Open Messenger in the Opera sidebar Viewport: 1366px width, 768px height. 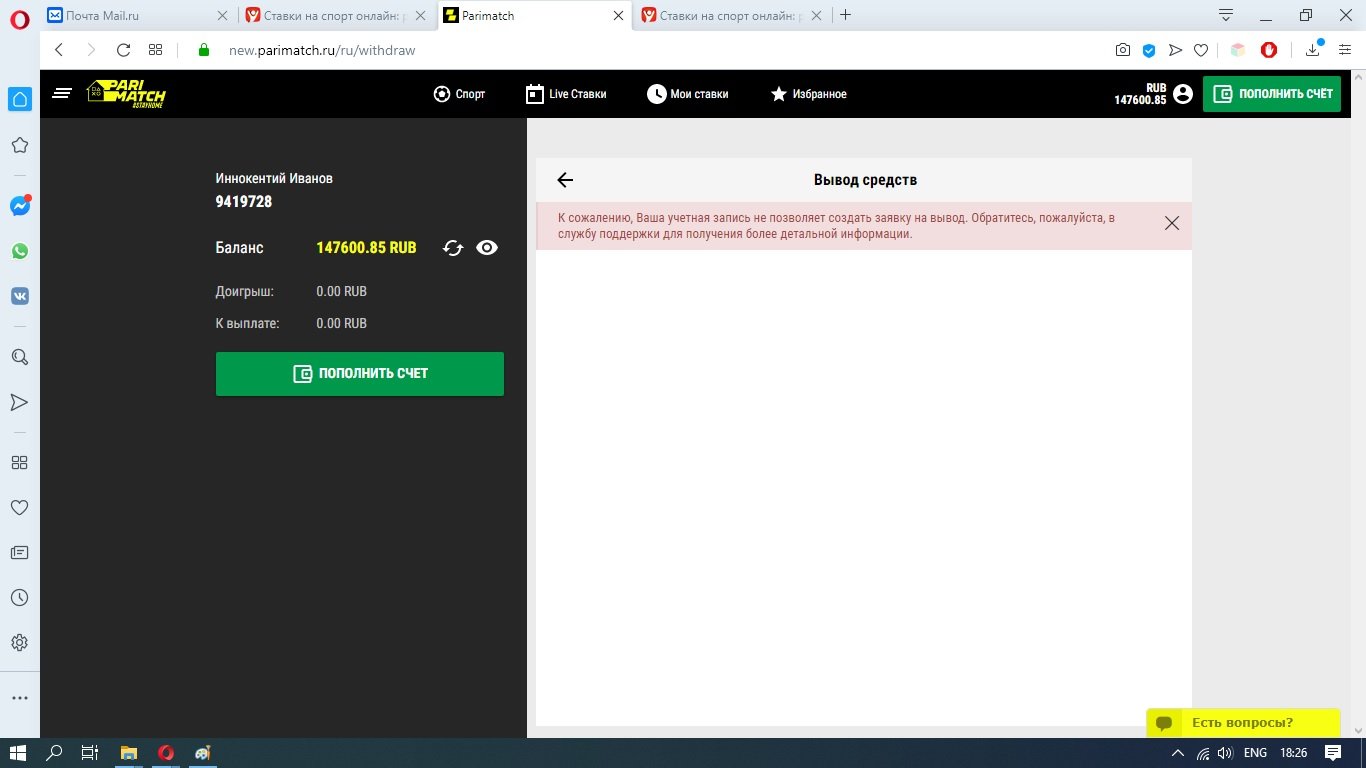(x=19, y=206)
